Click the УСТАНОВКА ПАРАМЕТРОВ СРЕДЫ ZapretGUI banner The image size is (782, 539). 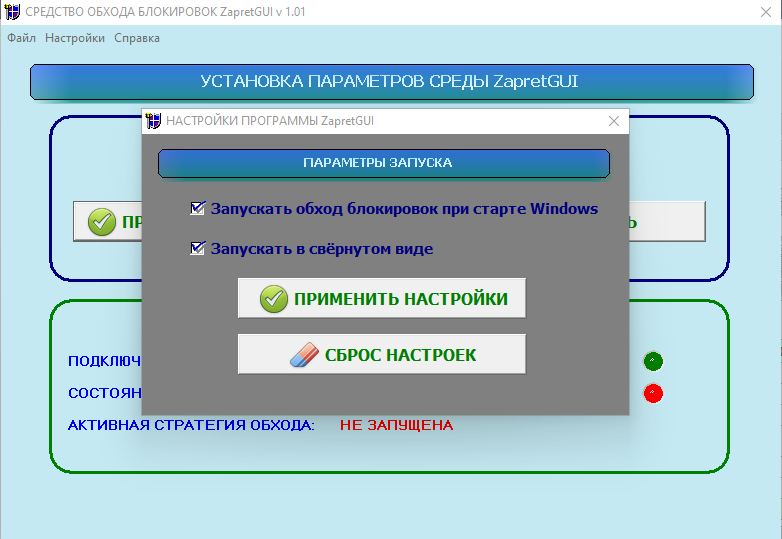[x=391, y=82]
